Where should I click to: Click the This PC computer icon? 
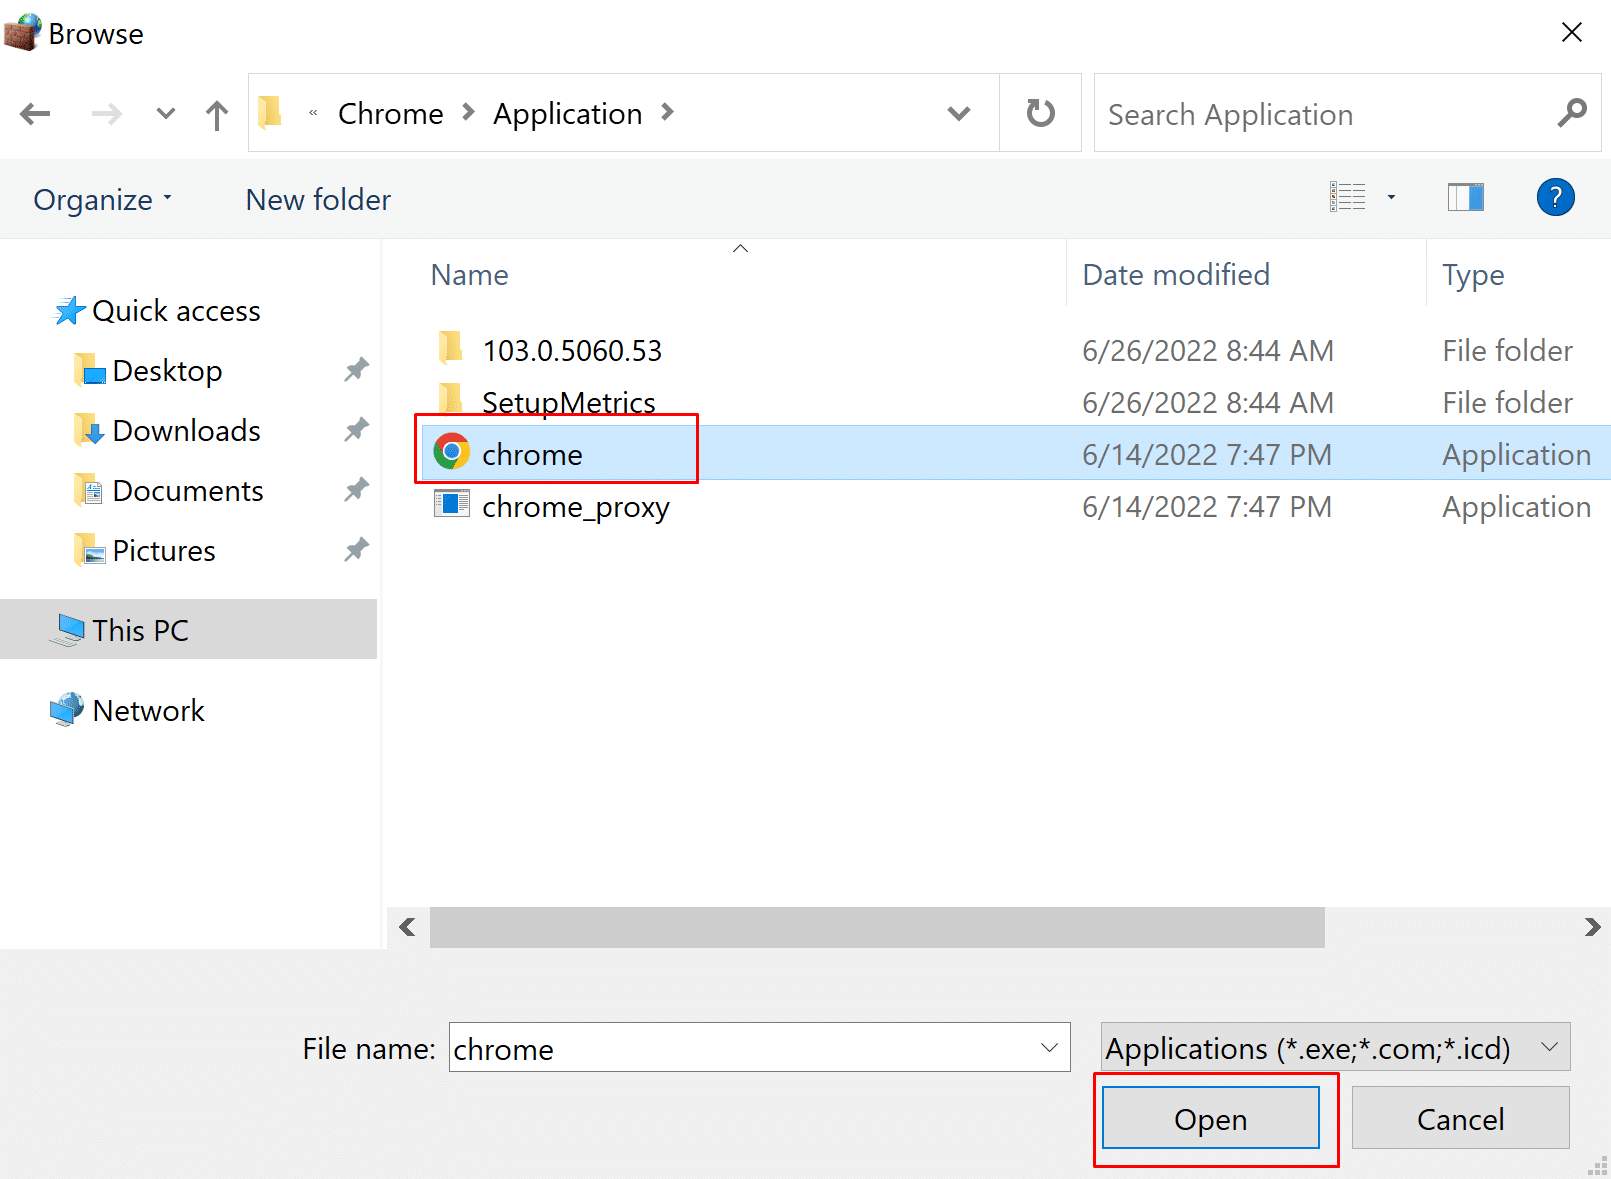[x=68, y=630]
